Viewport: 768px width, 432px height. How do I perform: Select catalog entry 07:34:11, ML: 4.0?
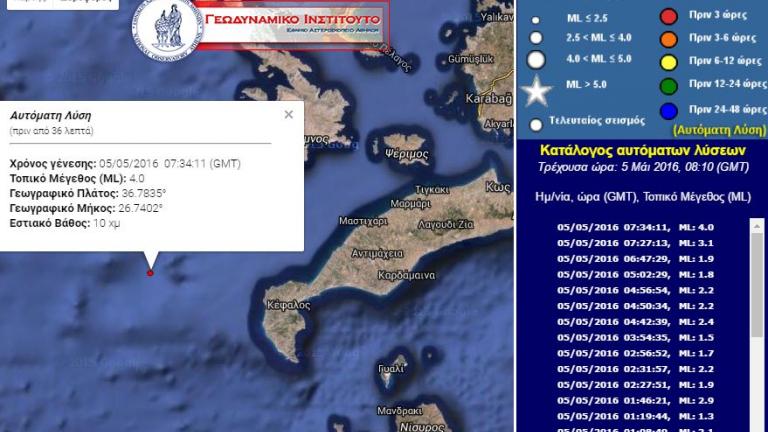635,227
